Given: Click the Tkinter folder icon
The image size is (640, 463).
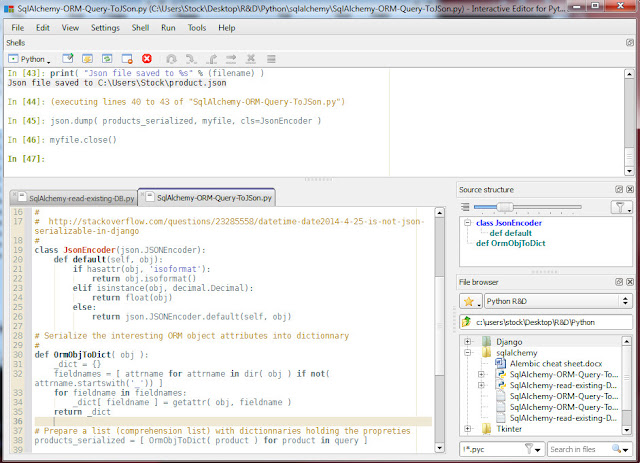Looking at the screenshot, I should 486,429.
